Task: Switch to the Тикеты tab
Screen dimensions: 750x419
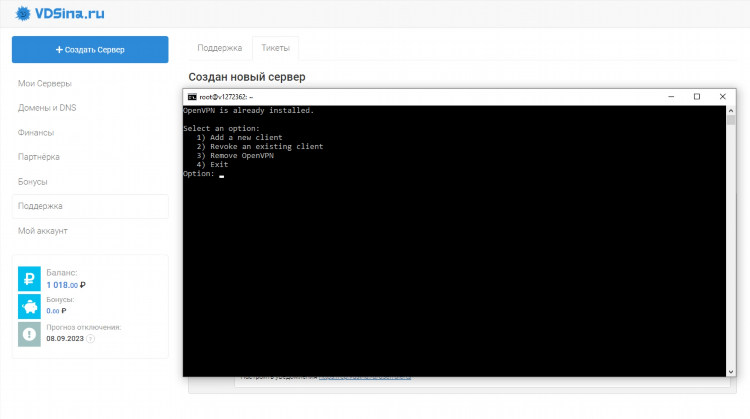Action: (276, 48)
